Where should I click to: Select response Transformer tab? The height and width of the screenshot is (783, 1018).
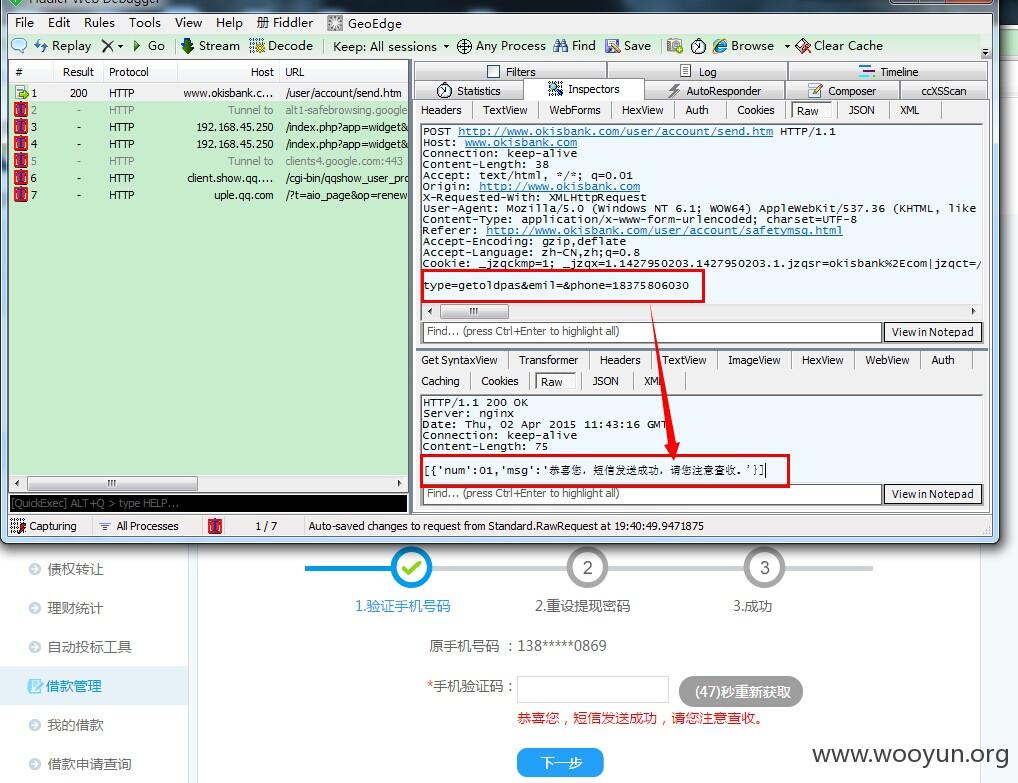click(x=548, y=360)
